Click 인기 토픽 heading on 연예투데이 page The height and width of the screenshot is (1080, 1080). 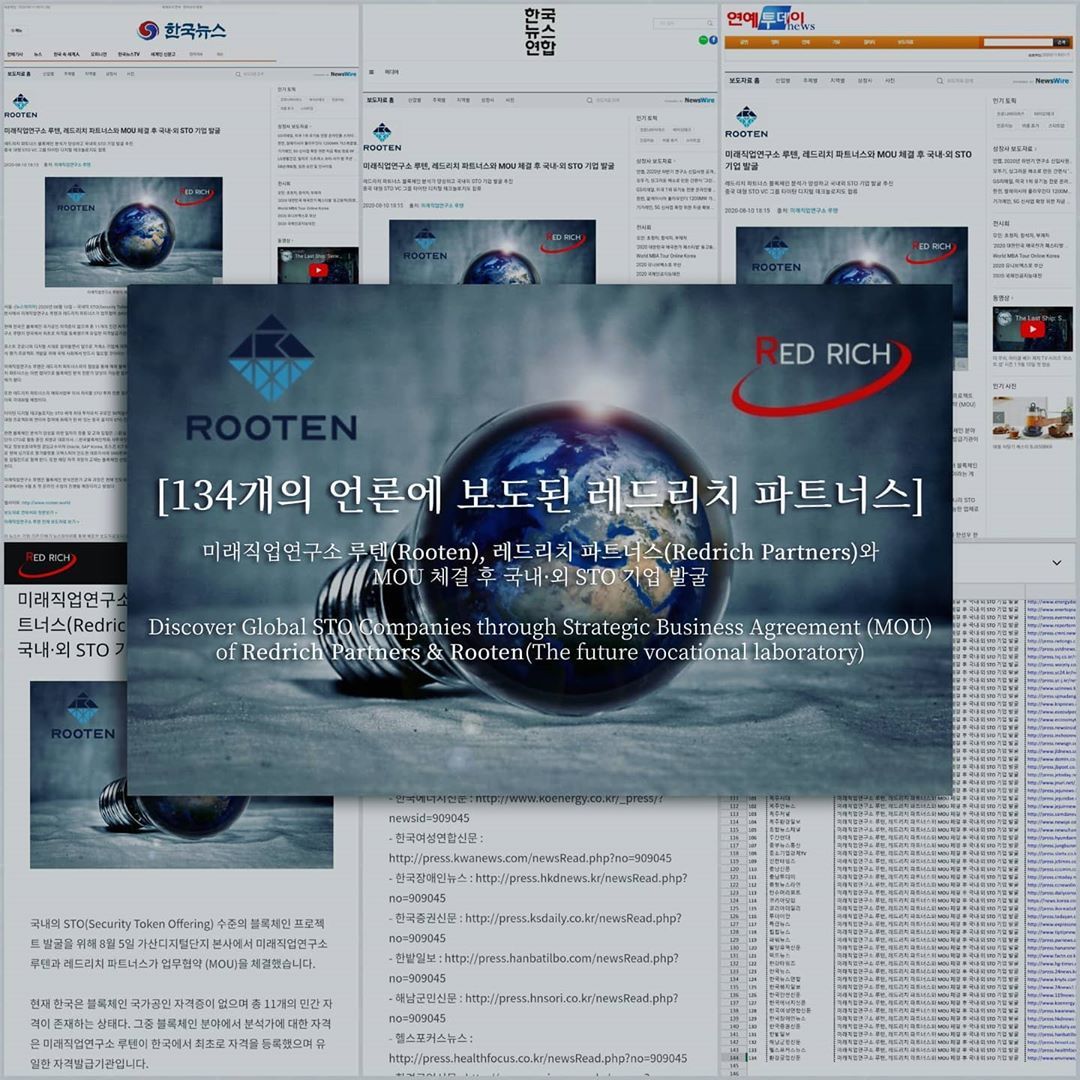[x=1006, y=101]
